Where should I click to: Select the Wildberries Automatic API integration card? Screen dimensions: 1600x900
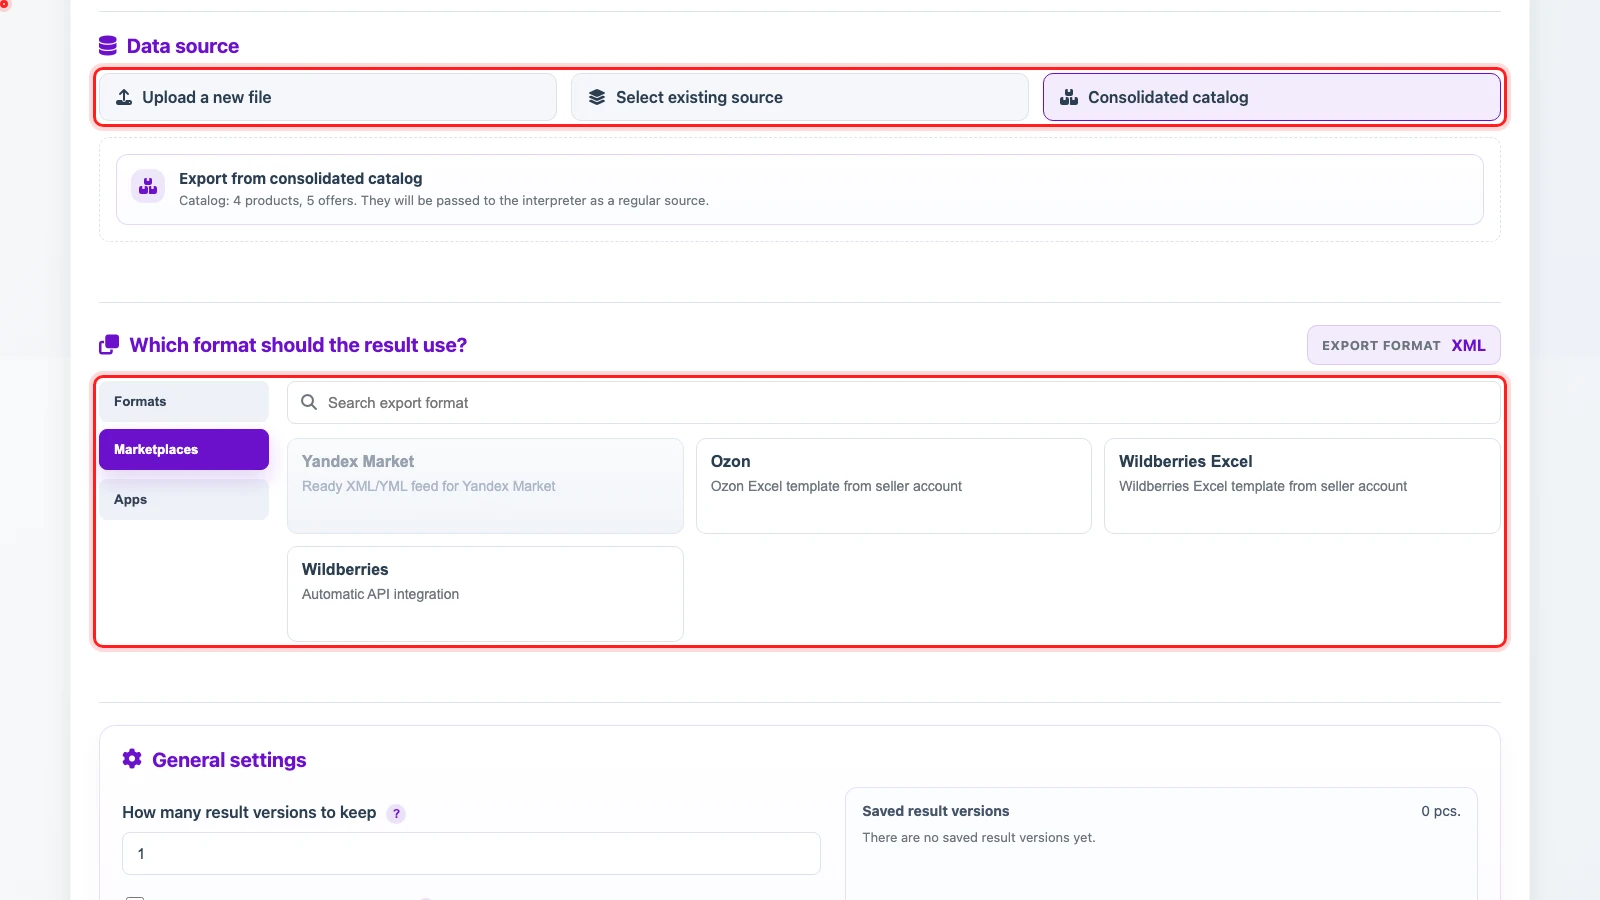tap(485, 594)
